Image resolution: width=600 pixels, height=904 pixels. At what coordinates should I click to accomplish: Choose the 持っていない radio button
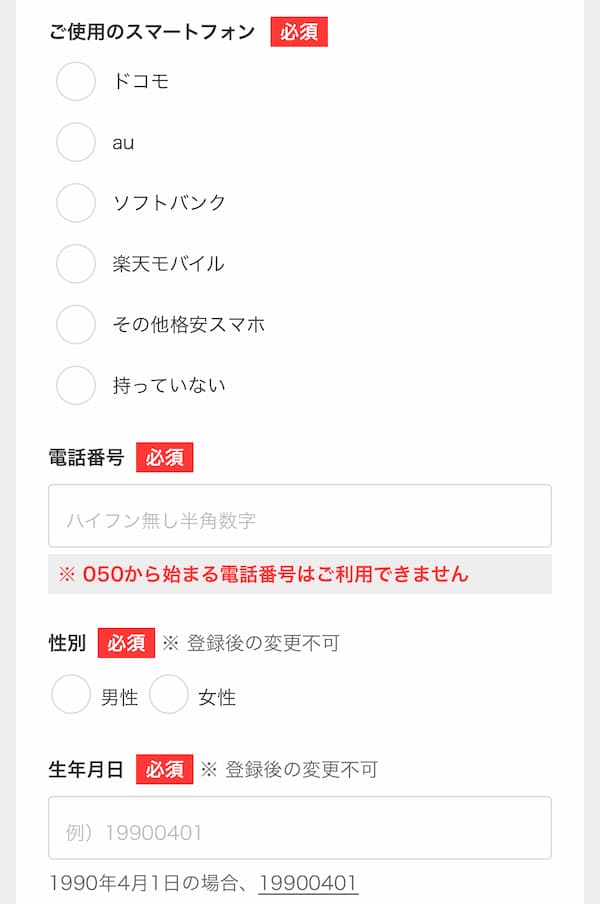tap(76, 385)
